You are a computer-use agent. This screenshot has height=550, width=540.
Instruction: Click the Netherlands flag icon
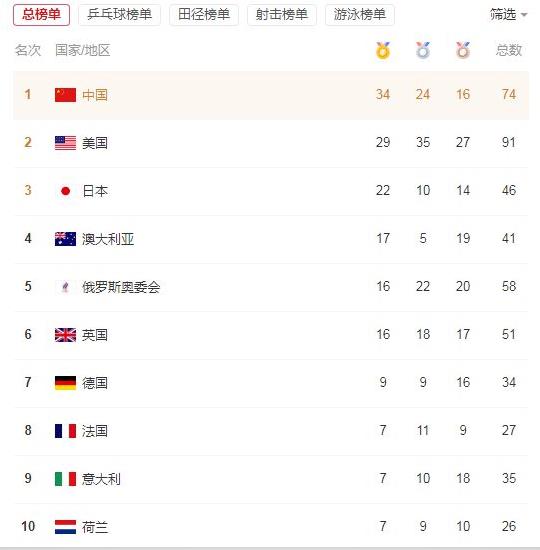coord(65,527)
